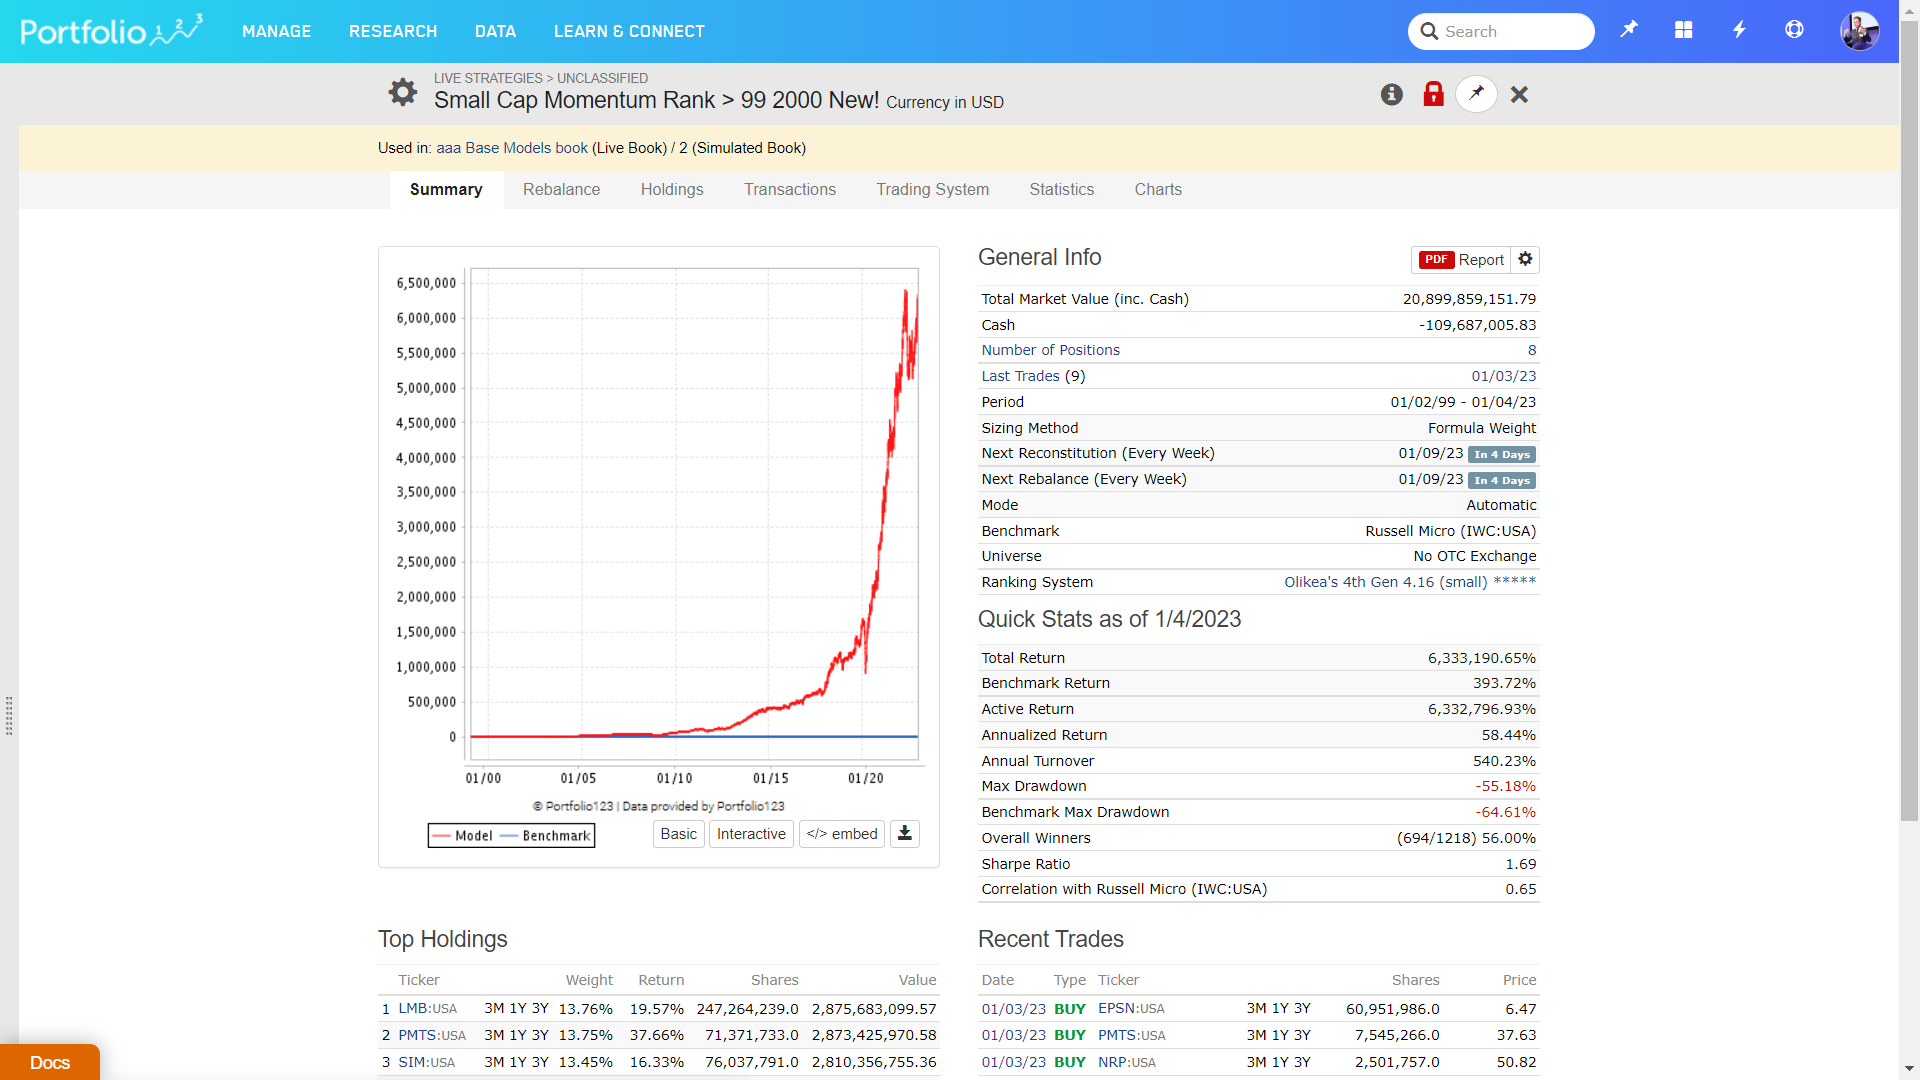
Task: Click the Total Return value 6,333,190.65%
Action: (1482, 658)
